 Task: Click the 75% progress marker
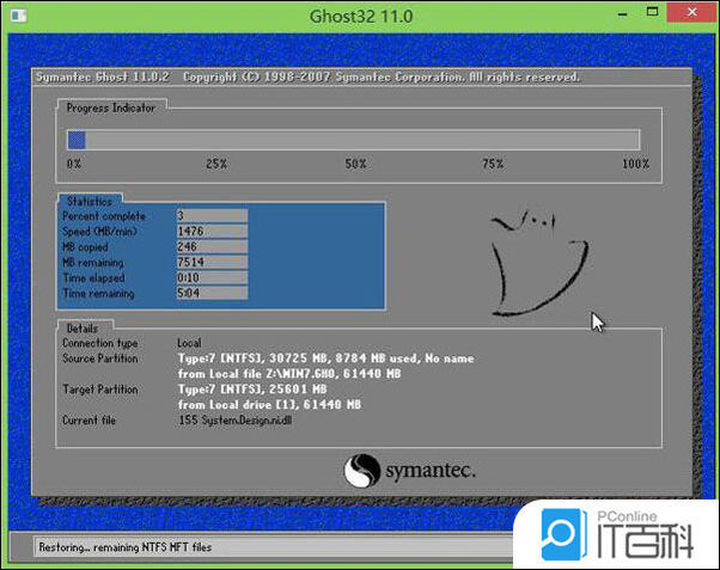(493, 164)
